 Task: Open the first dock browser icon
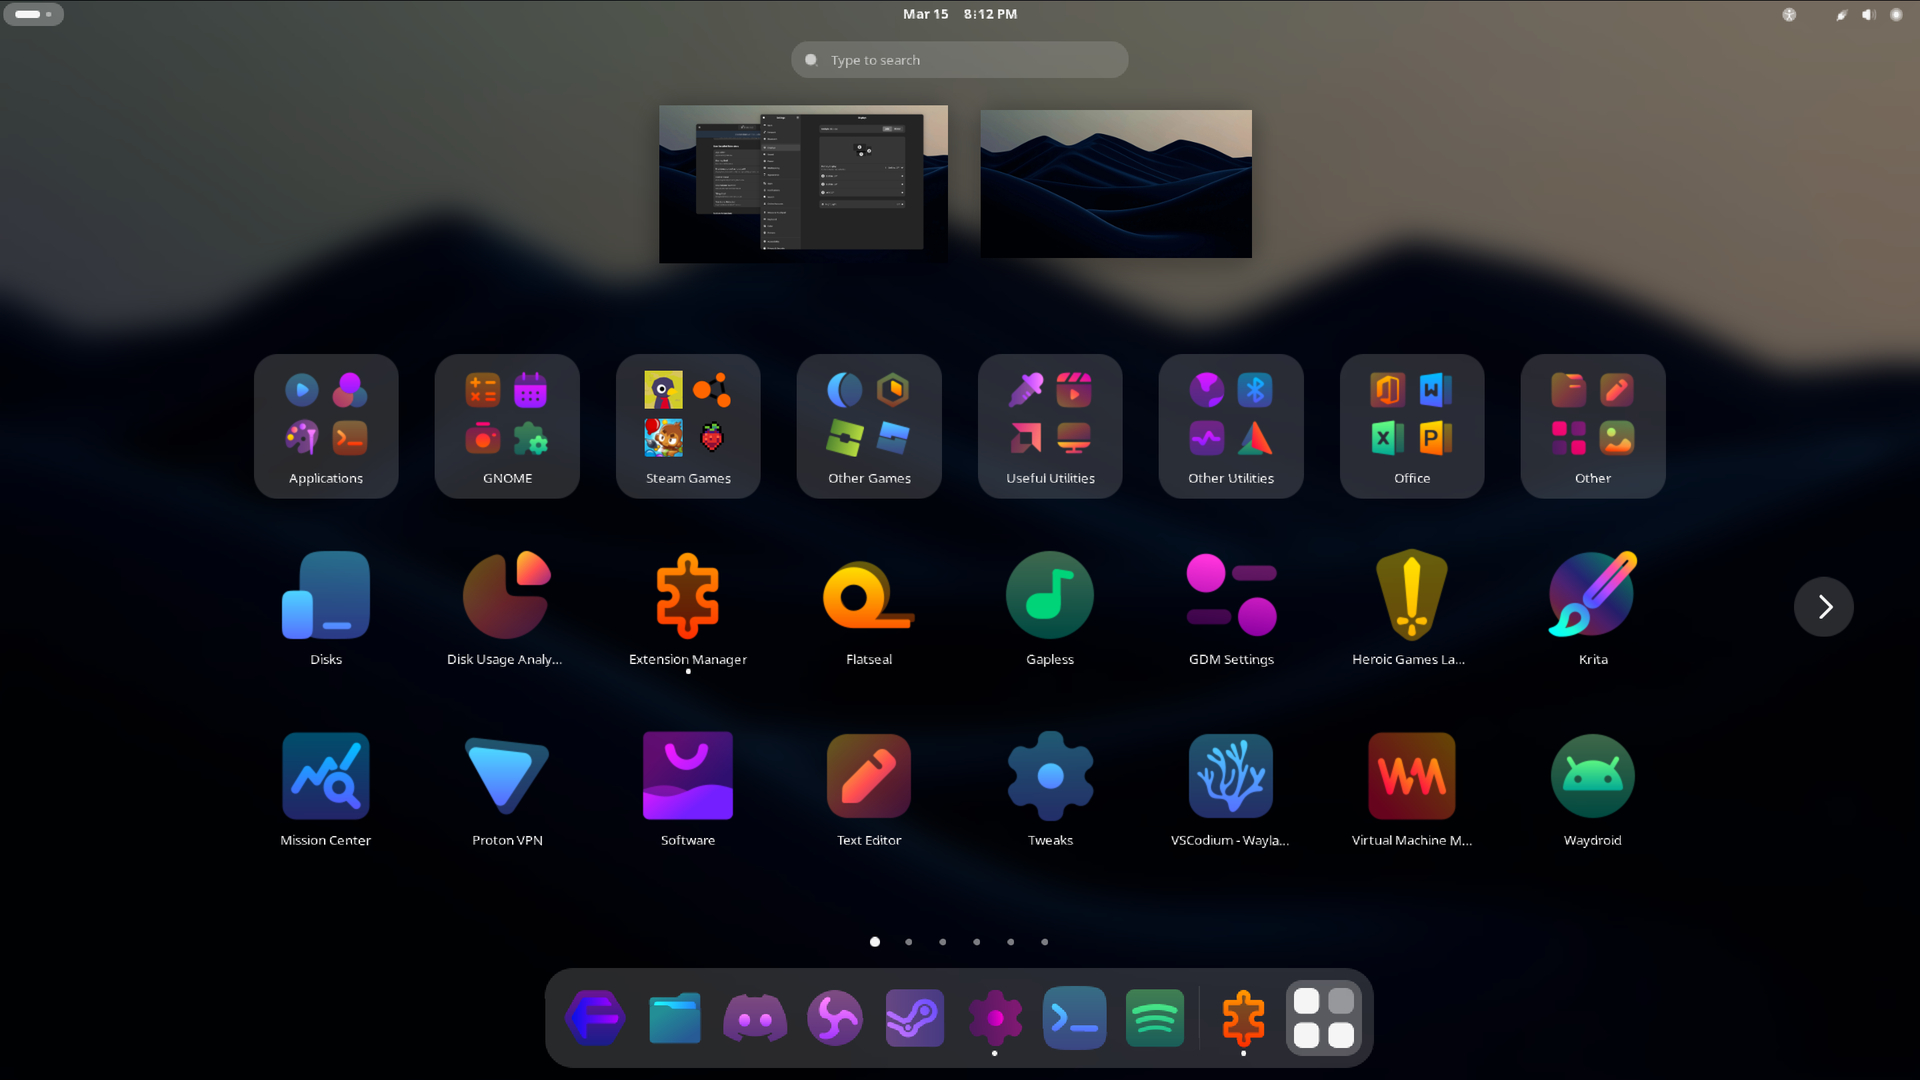(595, 1018)
